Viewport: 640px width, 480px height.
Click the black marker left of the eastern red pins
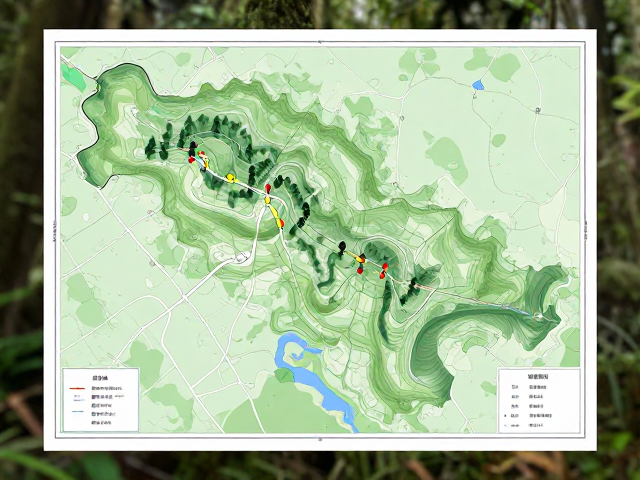click(x=342, y=246)
